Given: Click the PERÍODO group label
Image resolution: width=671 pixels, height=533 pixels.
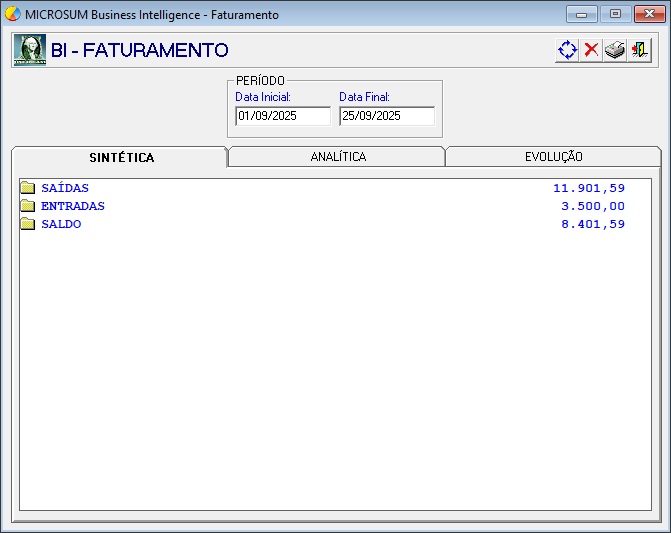Looking at the screenshot, I should tap(260, 80).
